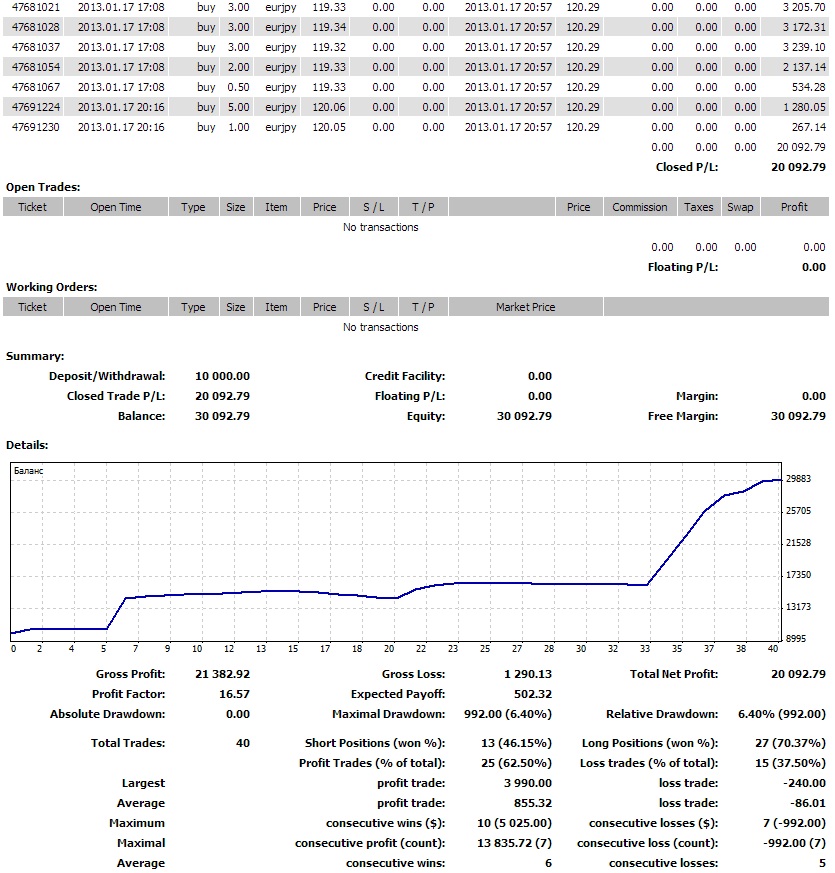Click the Market Price column header
The width and height of the screenshot is (835, 873).
tap(525, 307)
